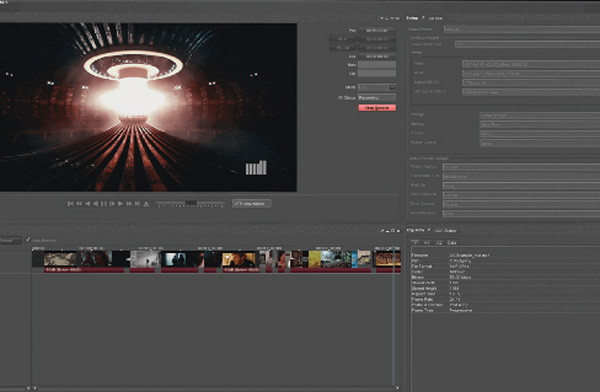
Task: Click the empty Name input field
Action: click(377, 65)
